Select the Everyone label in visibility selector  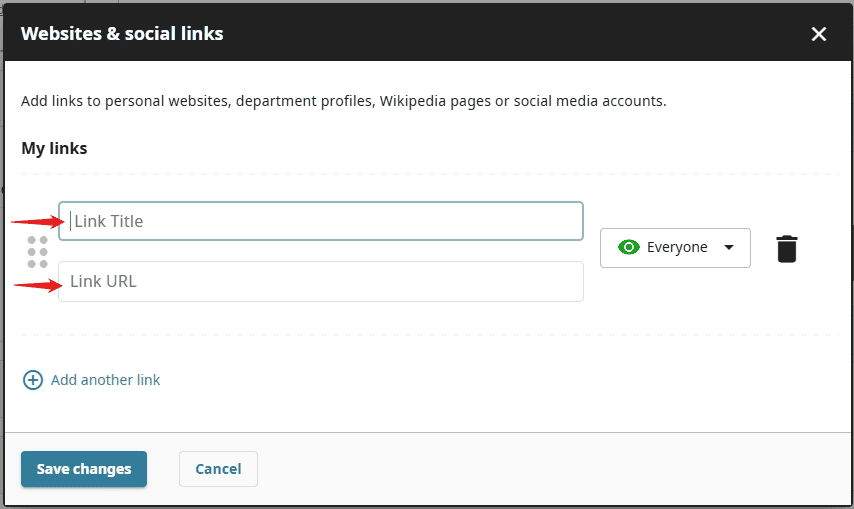click(677, 247)
